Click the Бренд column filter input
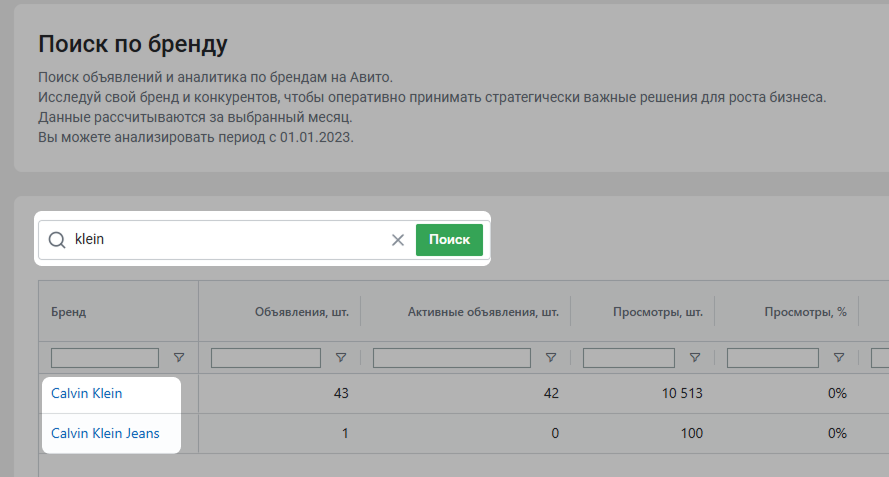The width and height of the screenshot is (889, 477). (105, 358)
